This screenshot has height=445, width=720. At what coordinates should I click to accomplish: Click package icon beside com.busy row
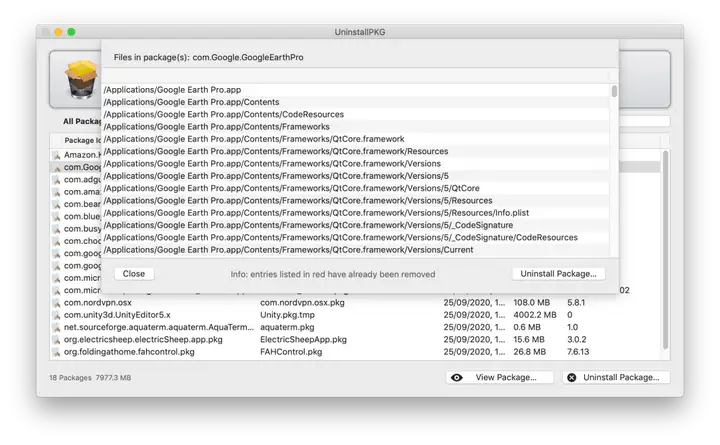pyautogui.click(x=56, y=229)
